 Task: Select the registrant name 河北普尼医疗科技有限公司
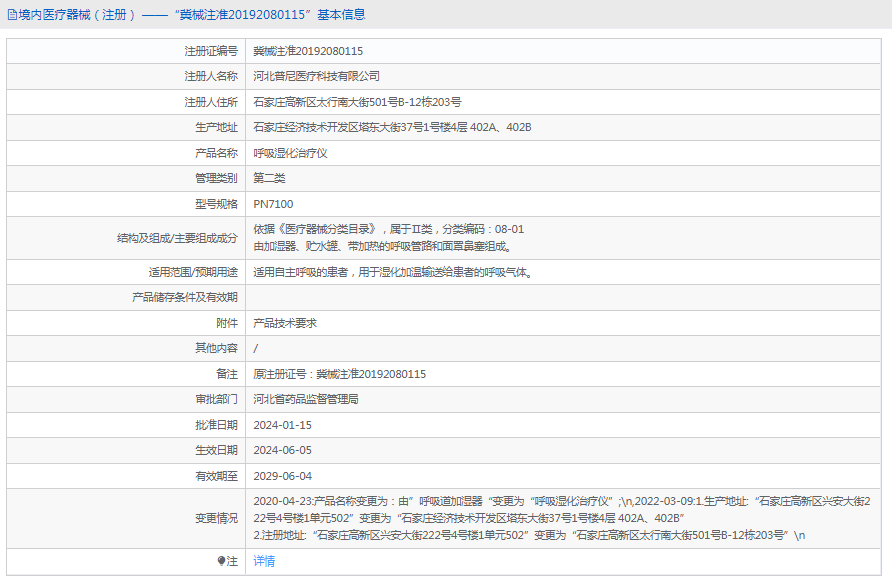click(x=316, y=76)
